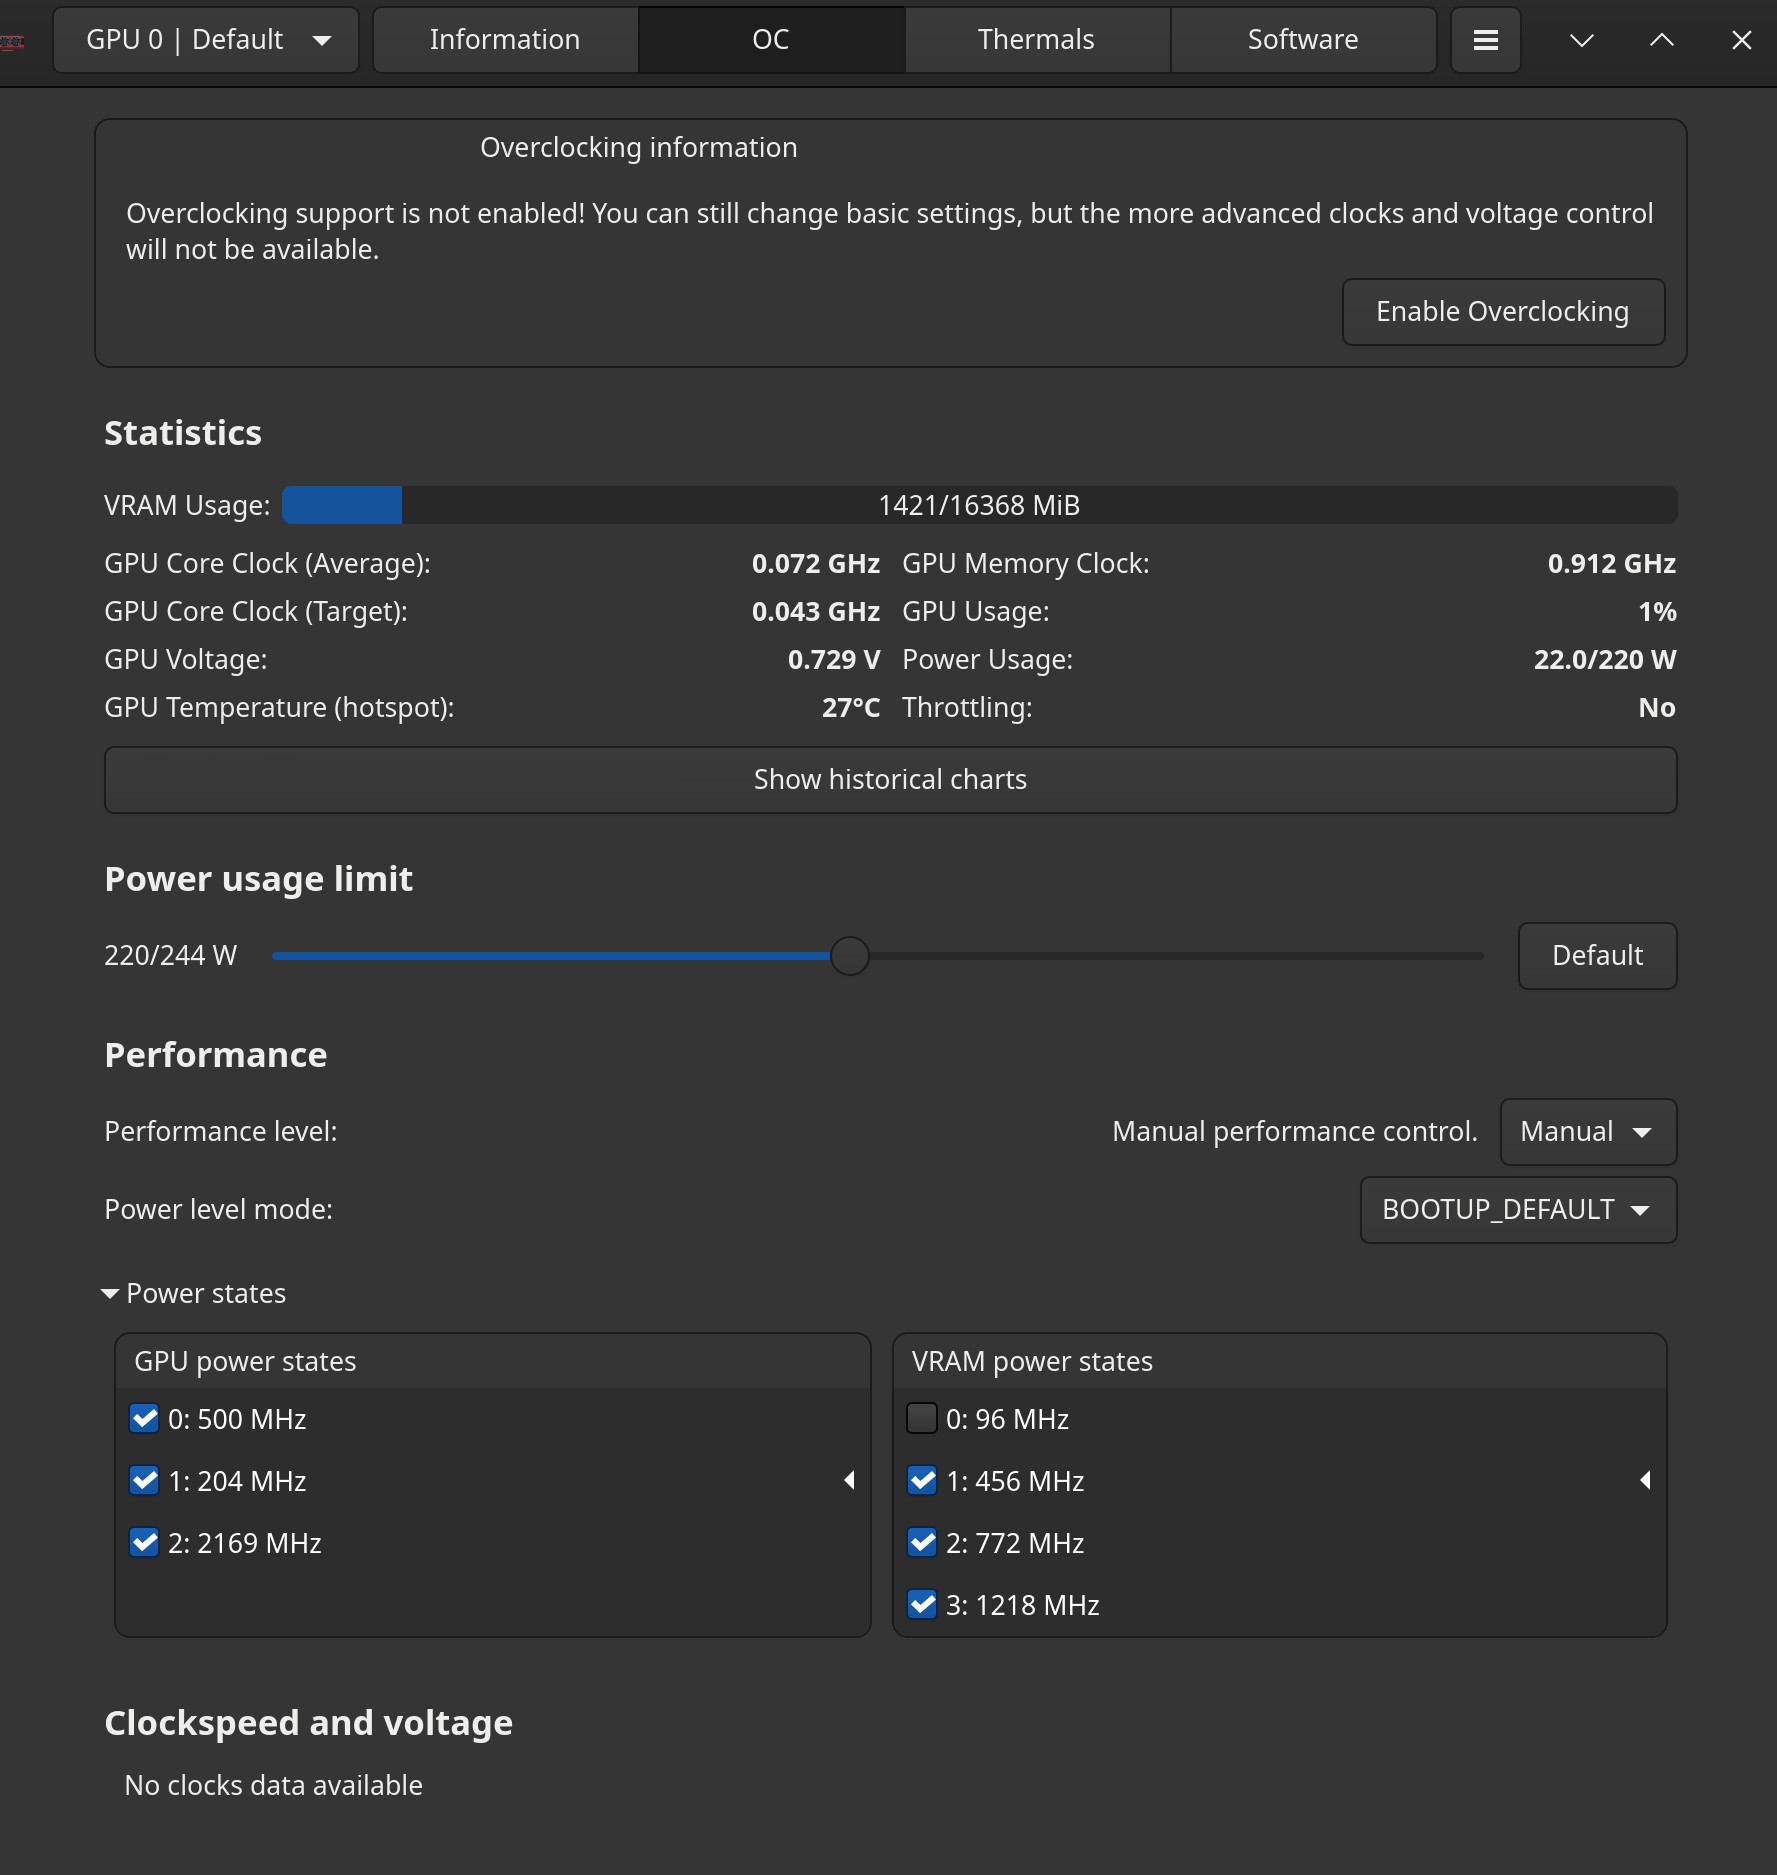The image size is (1777, 1875).
Task: Click Enable Overclocking button
Action: (1503, 312)
